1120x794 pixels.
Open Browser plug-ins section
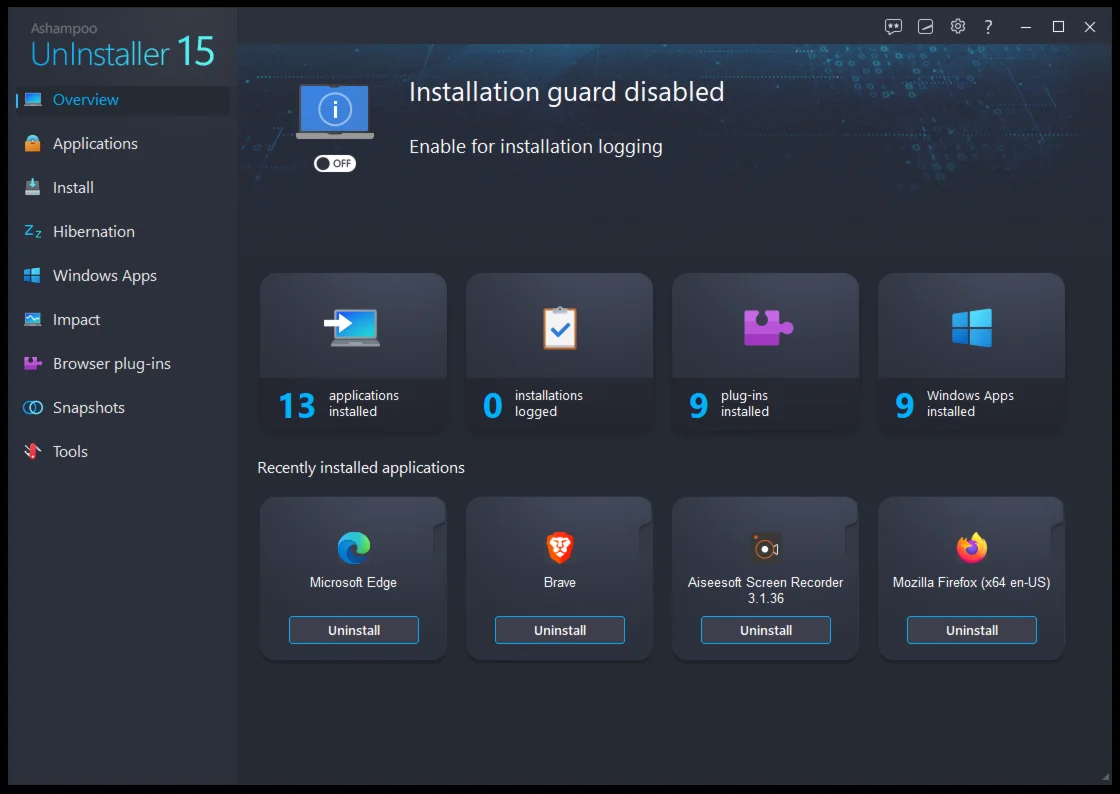pos(111,364)
